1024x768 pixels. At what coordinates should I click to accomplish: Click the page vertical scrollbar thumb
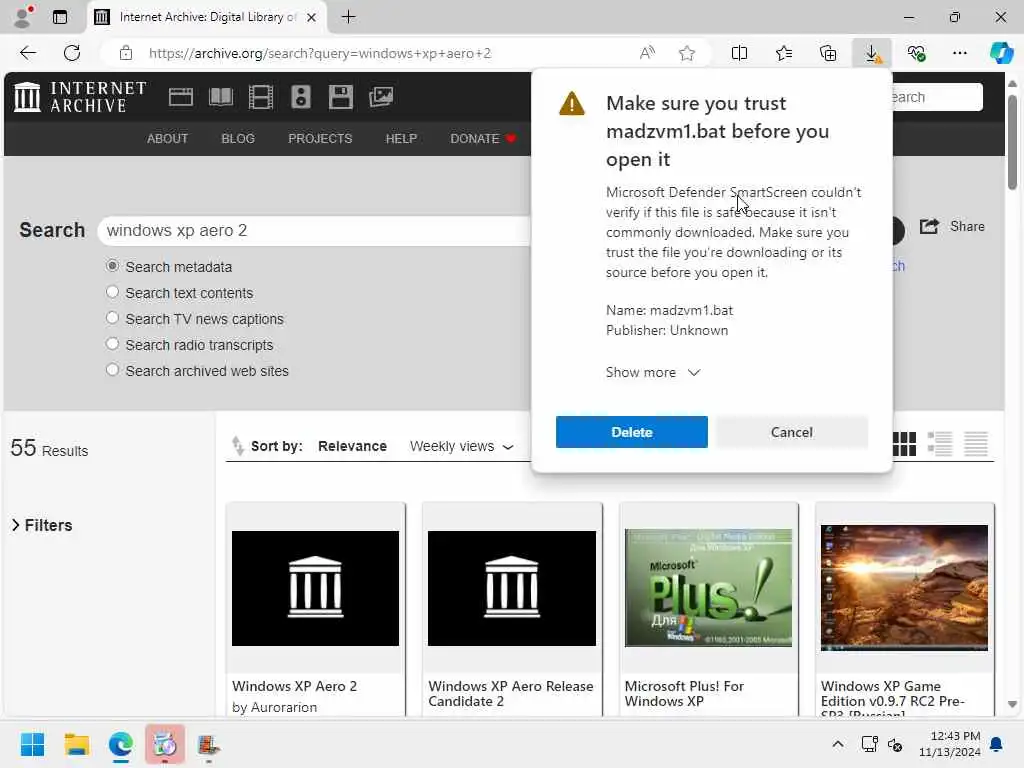[x=1012, y=142]
